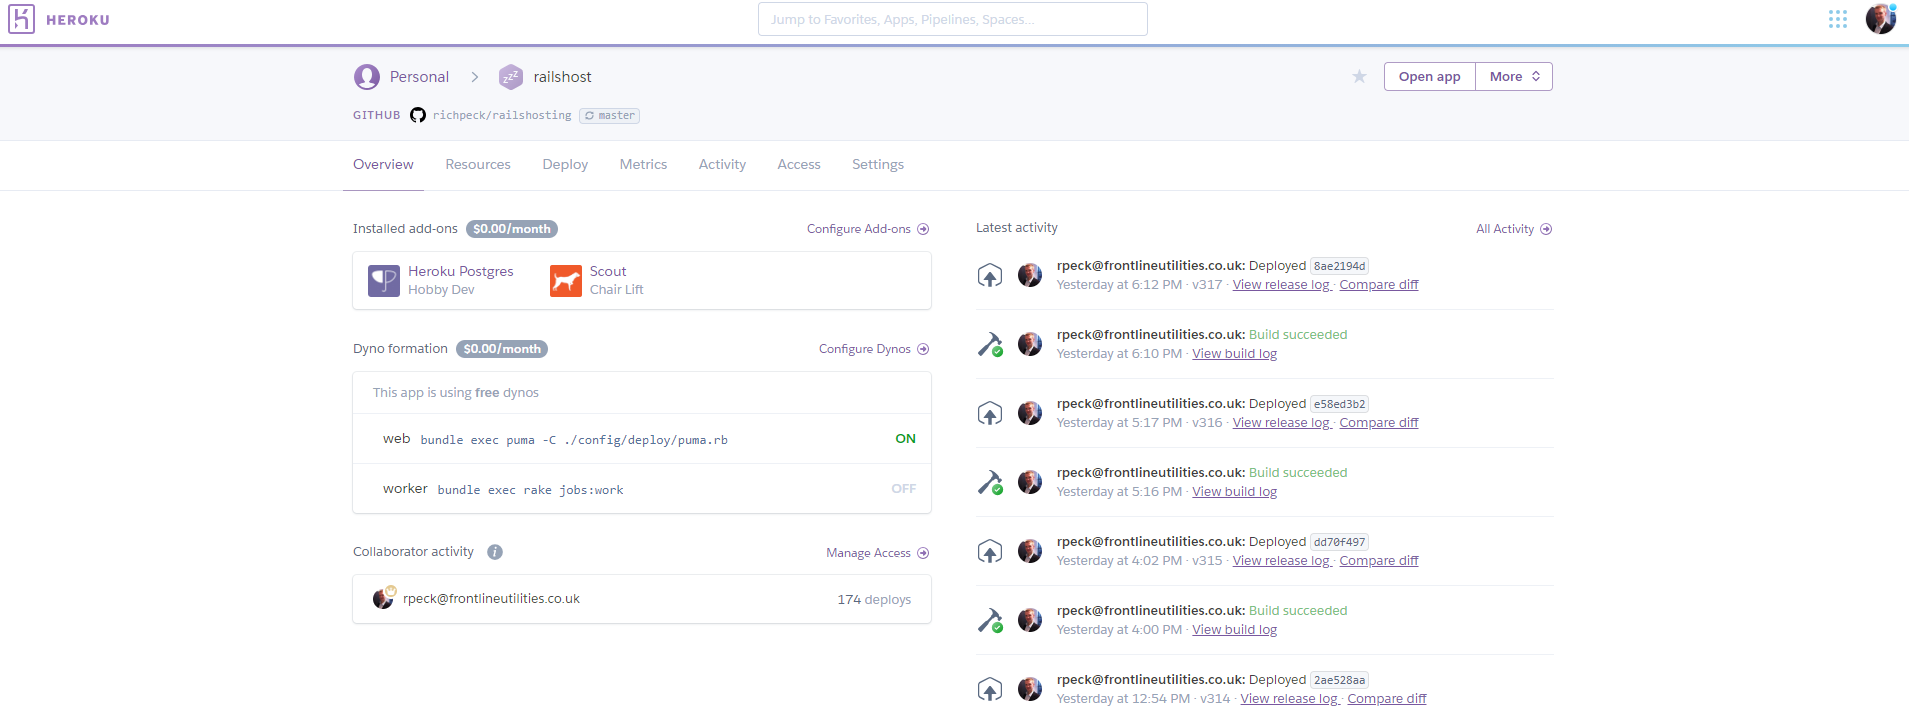Click the breadcrumb chevron after Personal
Image resolution: width=1909 pixels, height=719 pixels.
coord(475,77)
